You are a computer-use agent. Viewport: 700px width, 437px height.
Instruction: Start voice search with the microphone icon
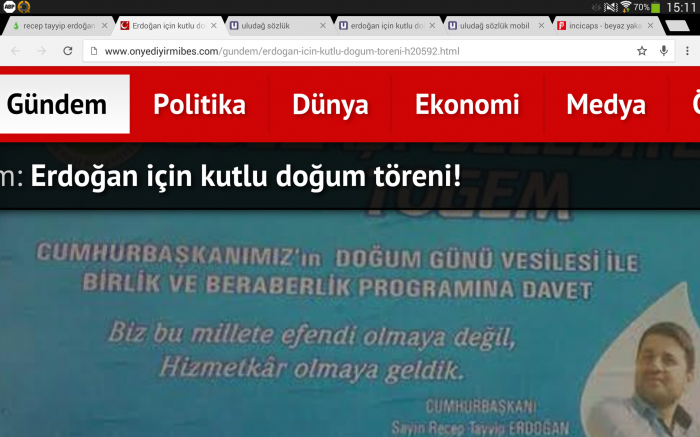pos(664,51)
